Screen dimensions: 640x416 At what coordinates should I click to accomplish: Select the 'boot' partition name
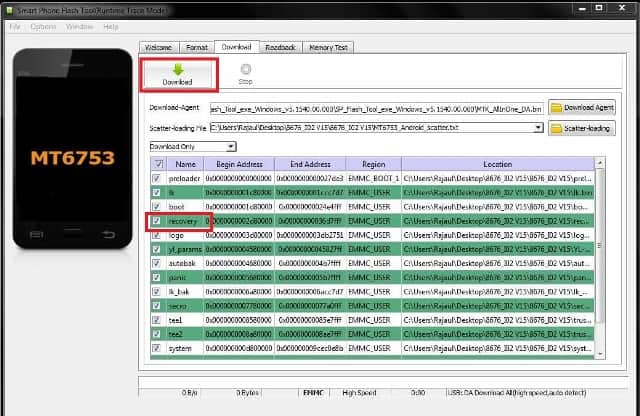click(x=176, y=207)
